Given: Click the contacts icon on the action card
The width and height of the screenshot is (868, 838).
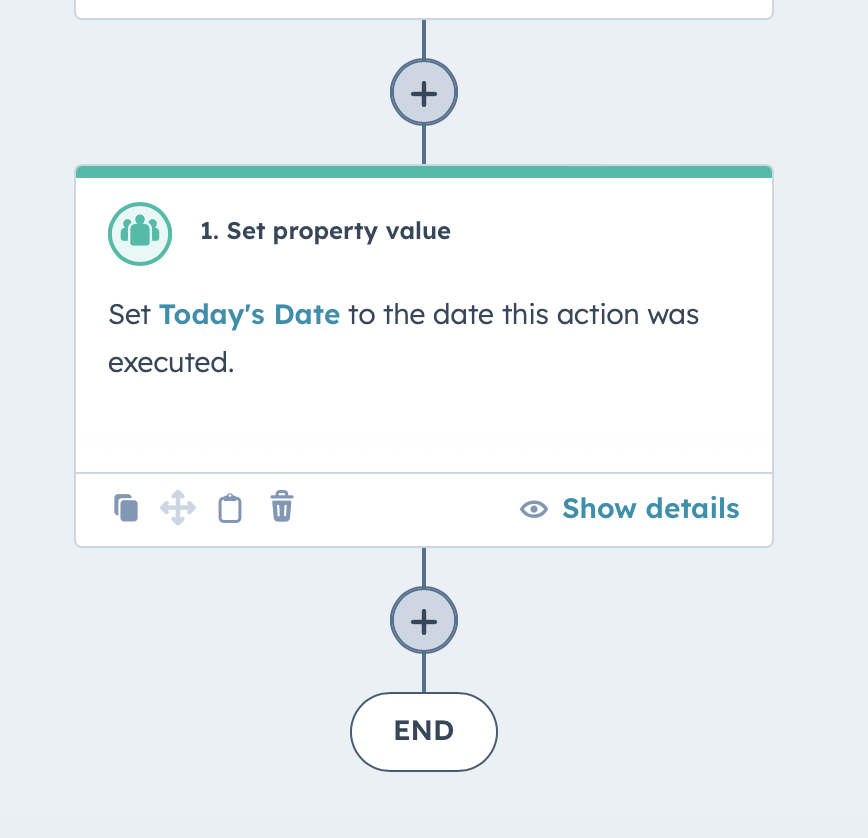Looking at the screenshot, I should tap(139, 233).
